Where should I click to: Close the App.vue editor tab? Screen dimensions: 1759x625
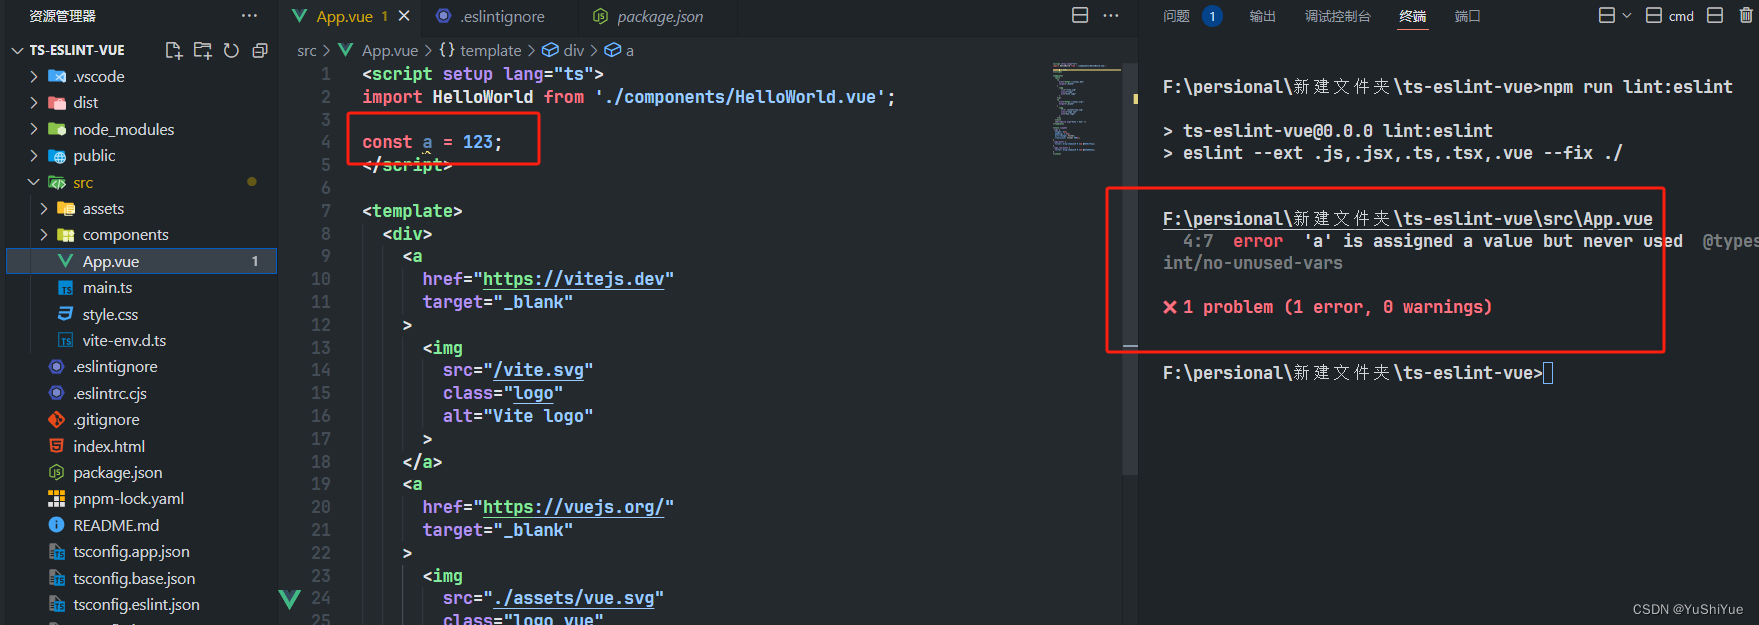[404, 16]
